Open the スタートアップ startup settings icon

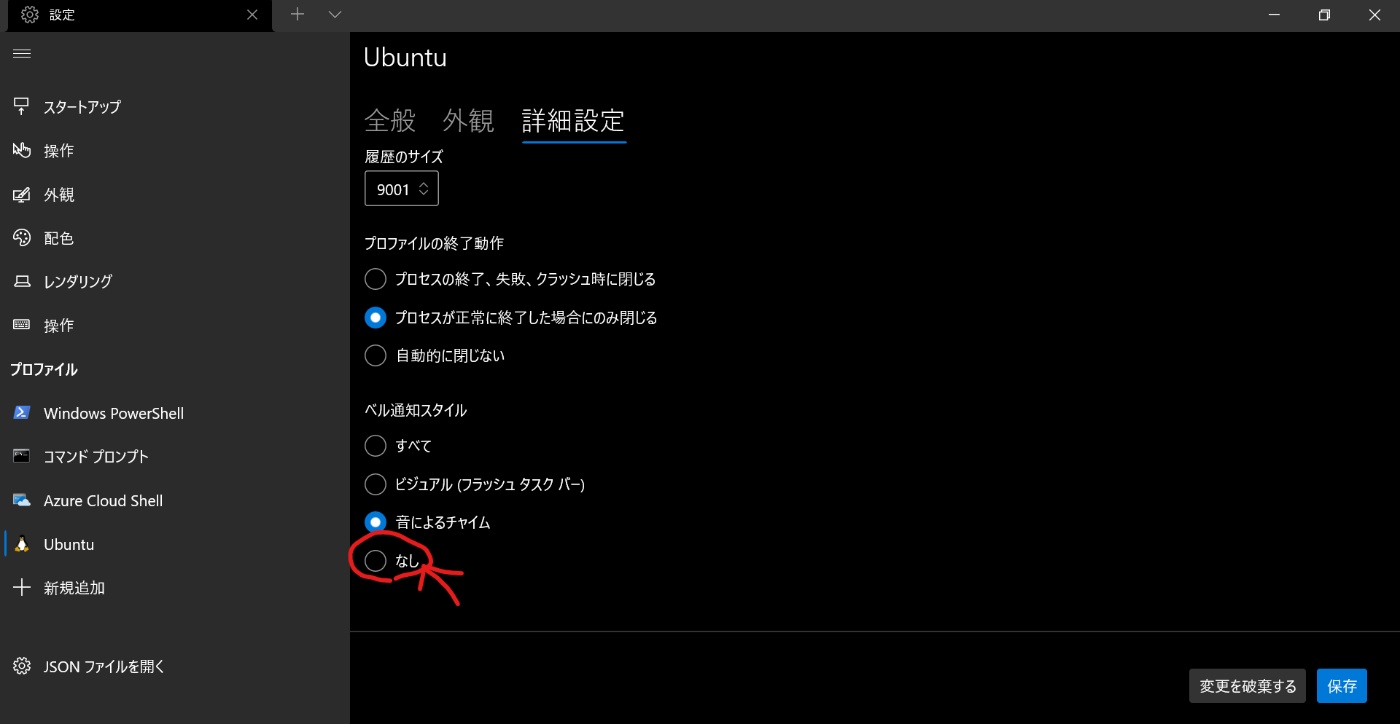click(22, 106)
